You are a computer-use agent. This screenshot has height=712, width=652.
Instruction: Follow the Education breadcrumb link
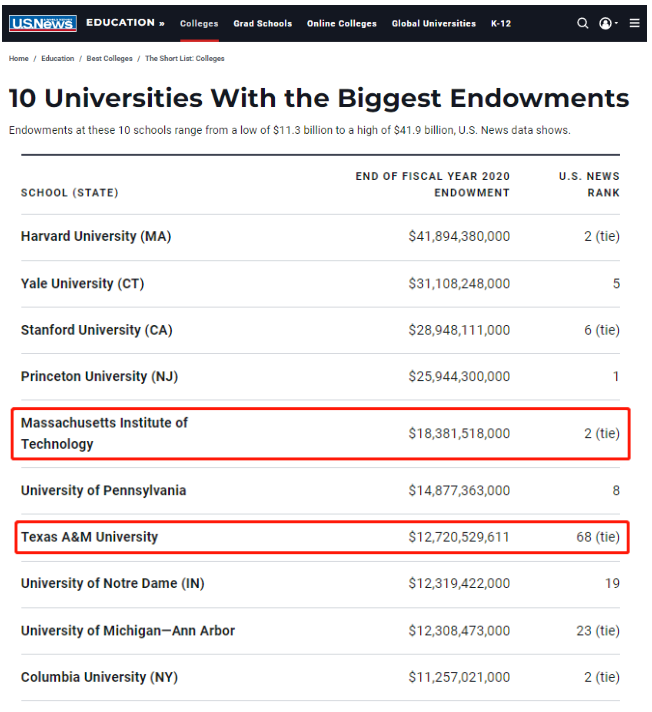tap(58, 59)
